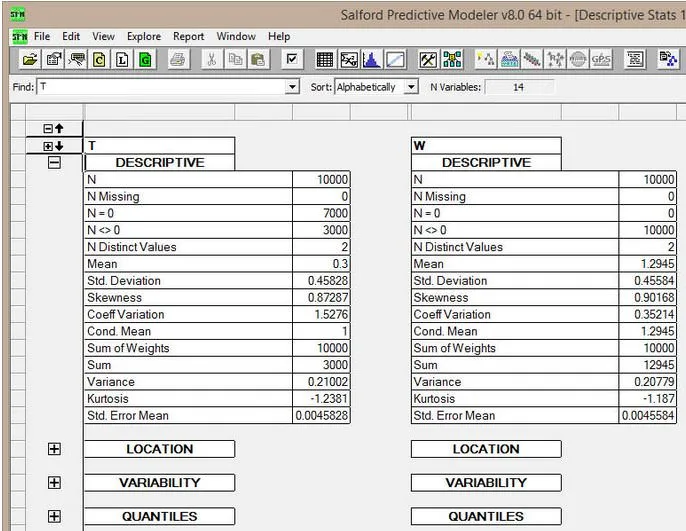Select W Coeff Variation value 0.35214
The image size is (686, 531).
[x=648, y=314]
